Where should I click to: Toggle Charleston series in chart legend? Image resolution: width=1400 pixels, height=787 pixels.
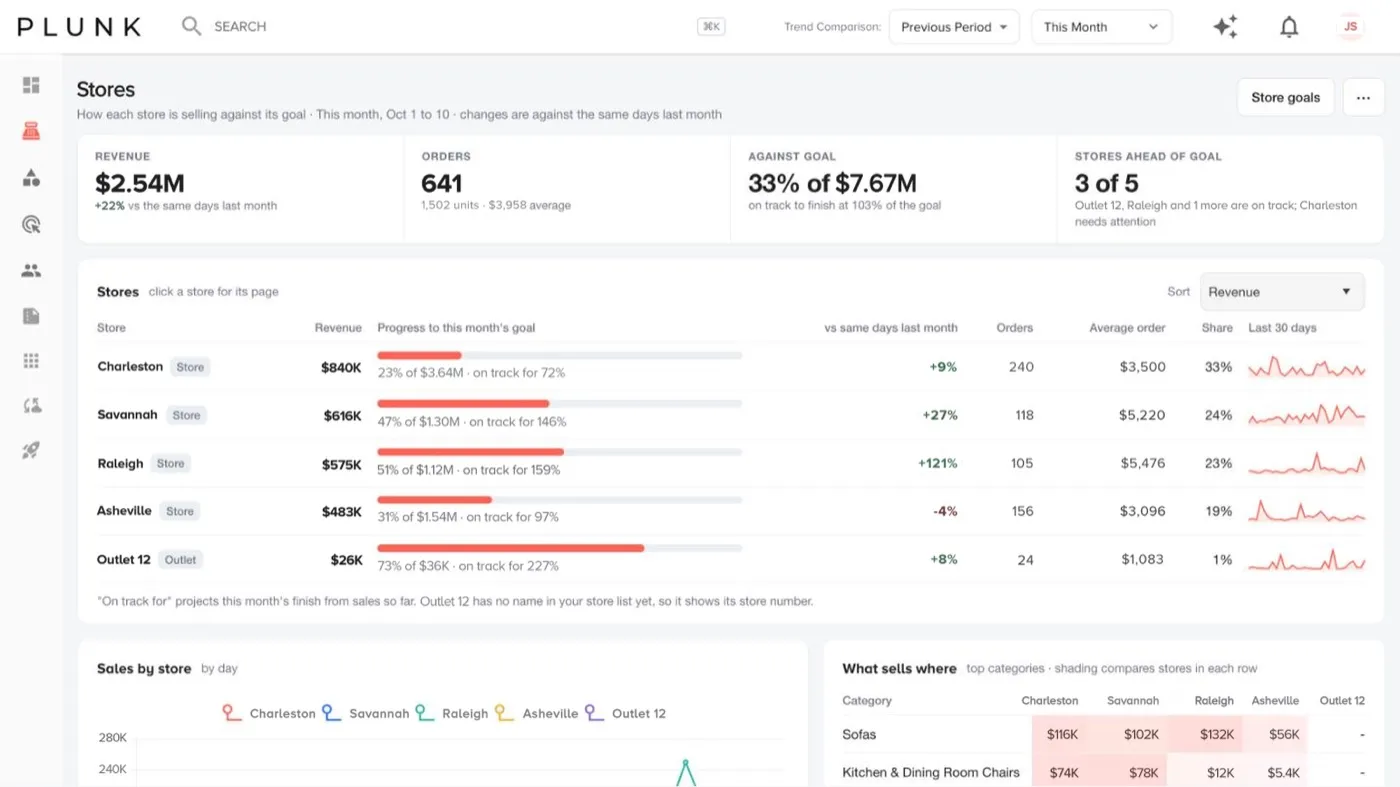pos(268,713)
